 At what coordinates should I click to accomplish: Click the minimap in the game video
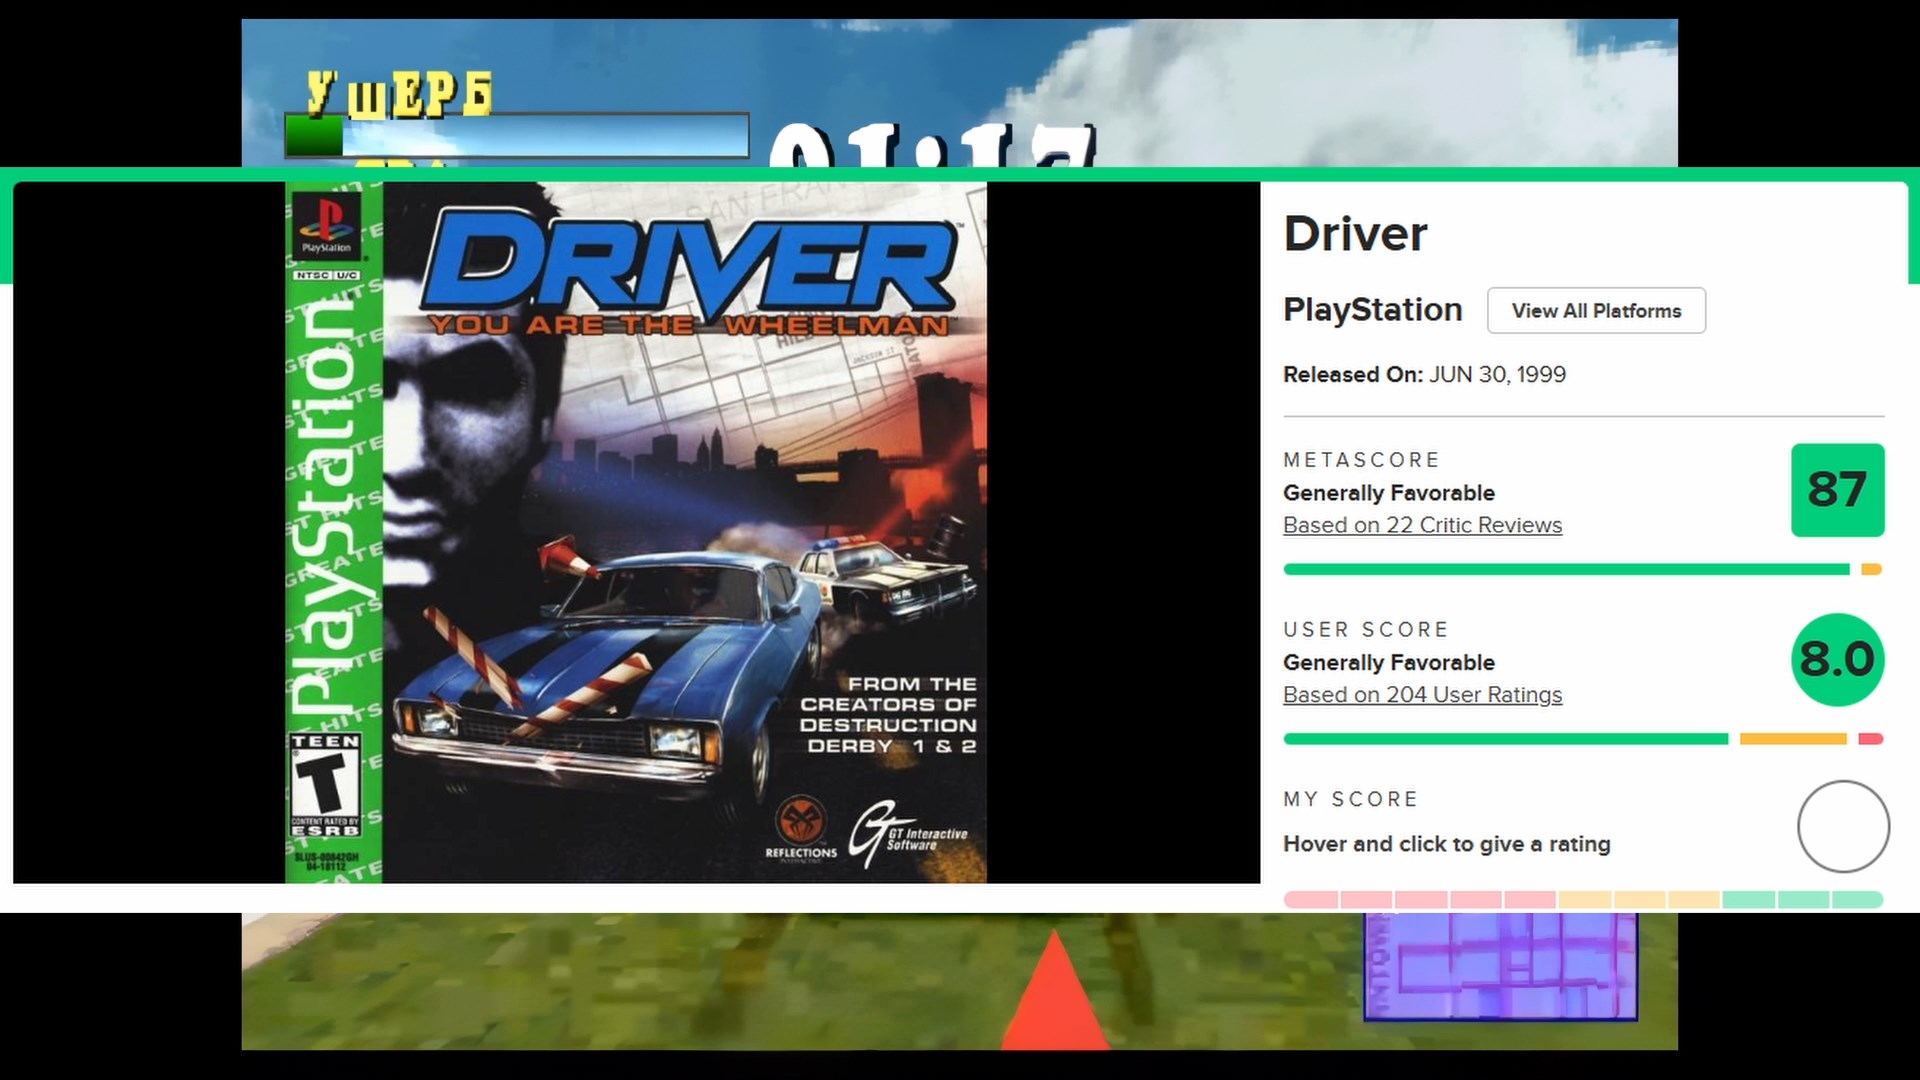[1500, 967]
